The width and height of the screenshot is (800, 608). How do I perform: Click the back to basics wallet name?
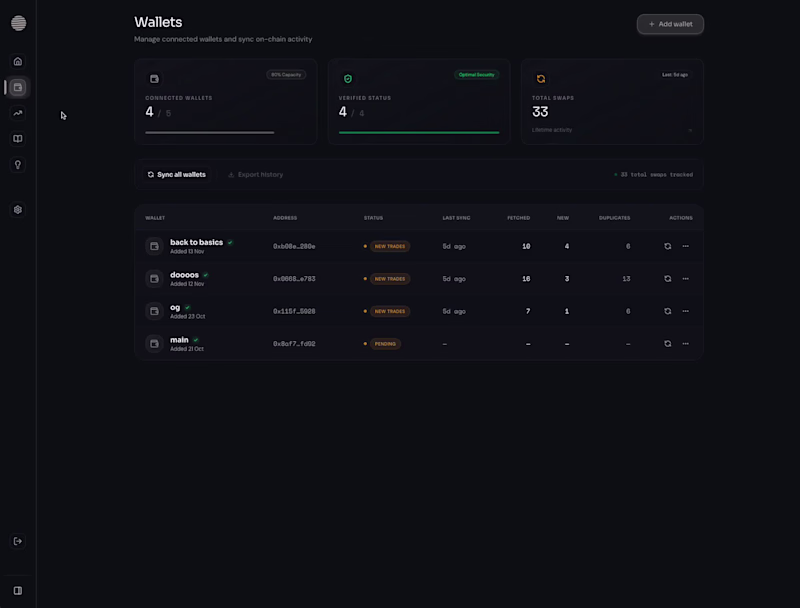click(x=196, y=242)
